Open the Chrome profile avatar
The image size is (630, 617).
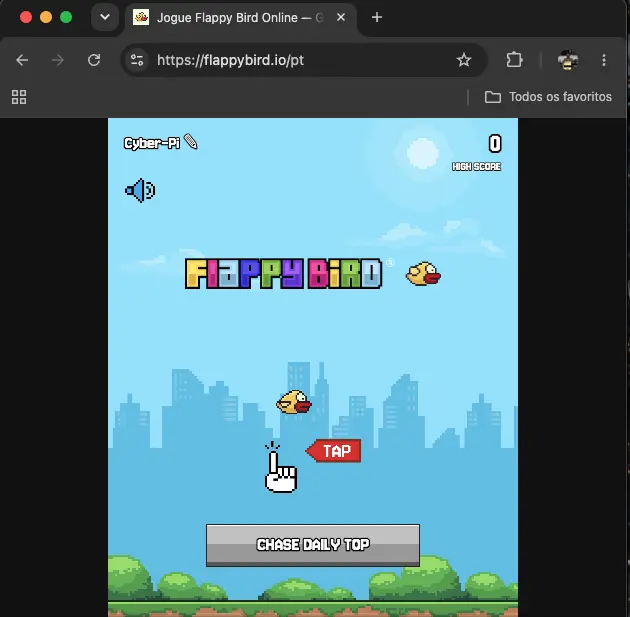568,60
